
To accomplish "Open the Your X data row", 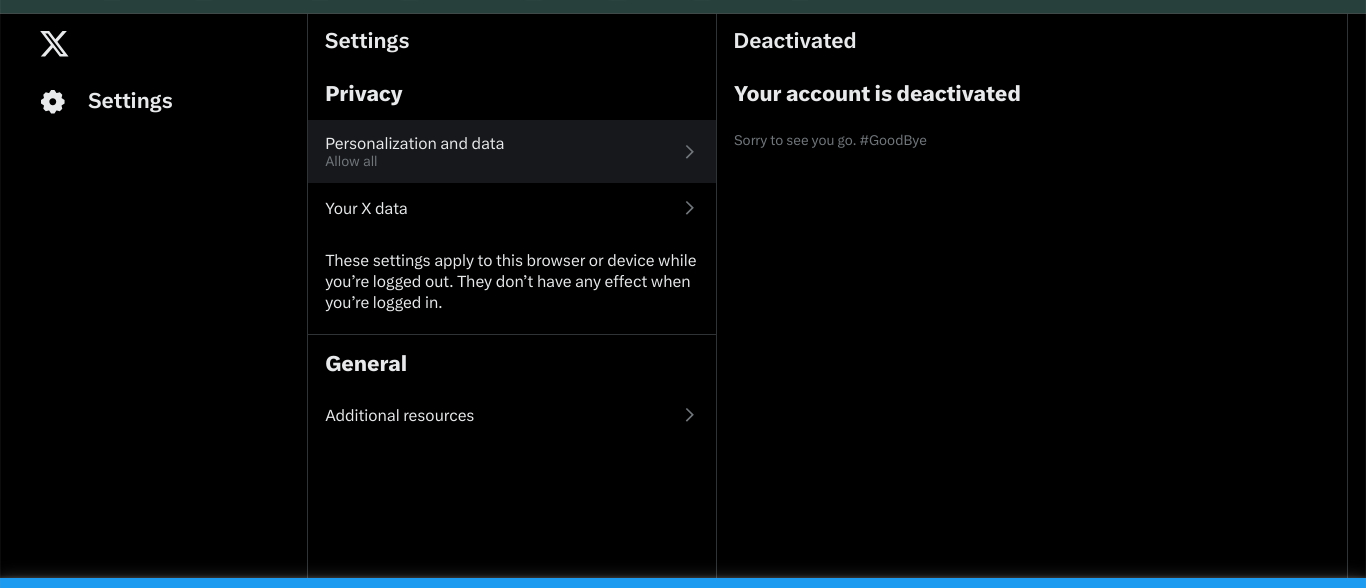I will (366, 209).
